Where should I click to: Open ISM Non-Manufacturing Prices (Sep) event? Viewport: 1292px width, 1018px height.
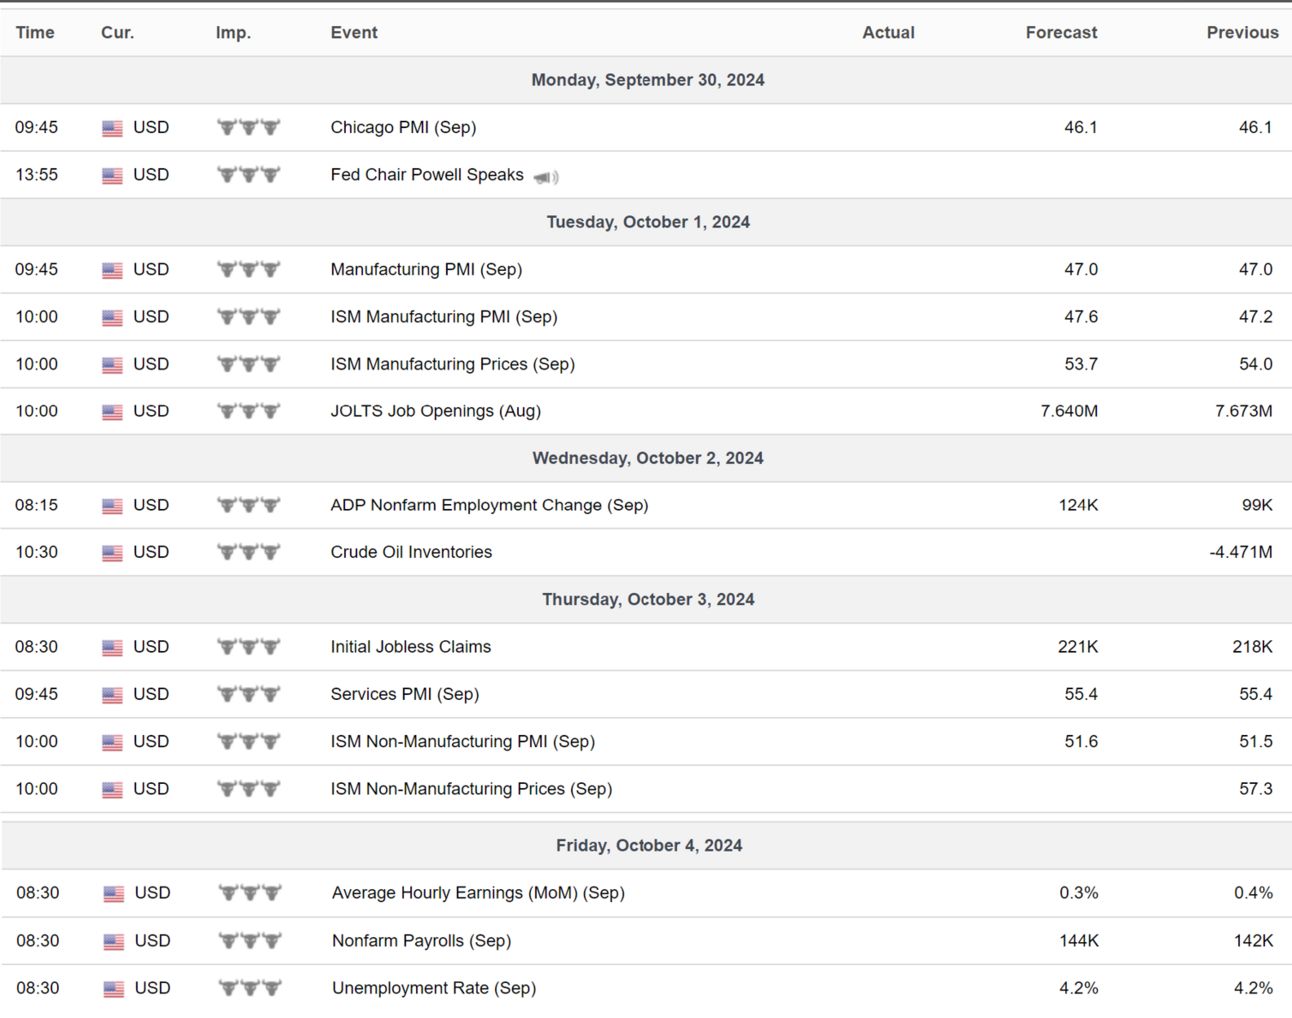[471, 788]
